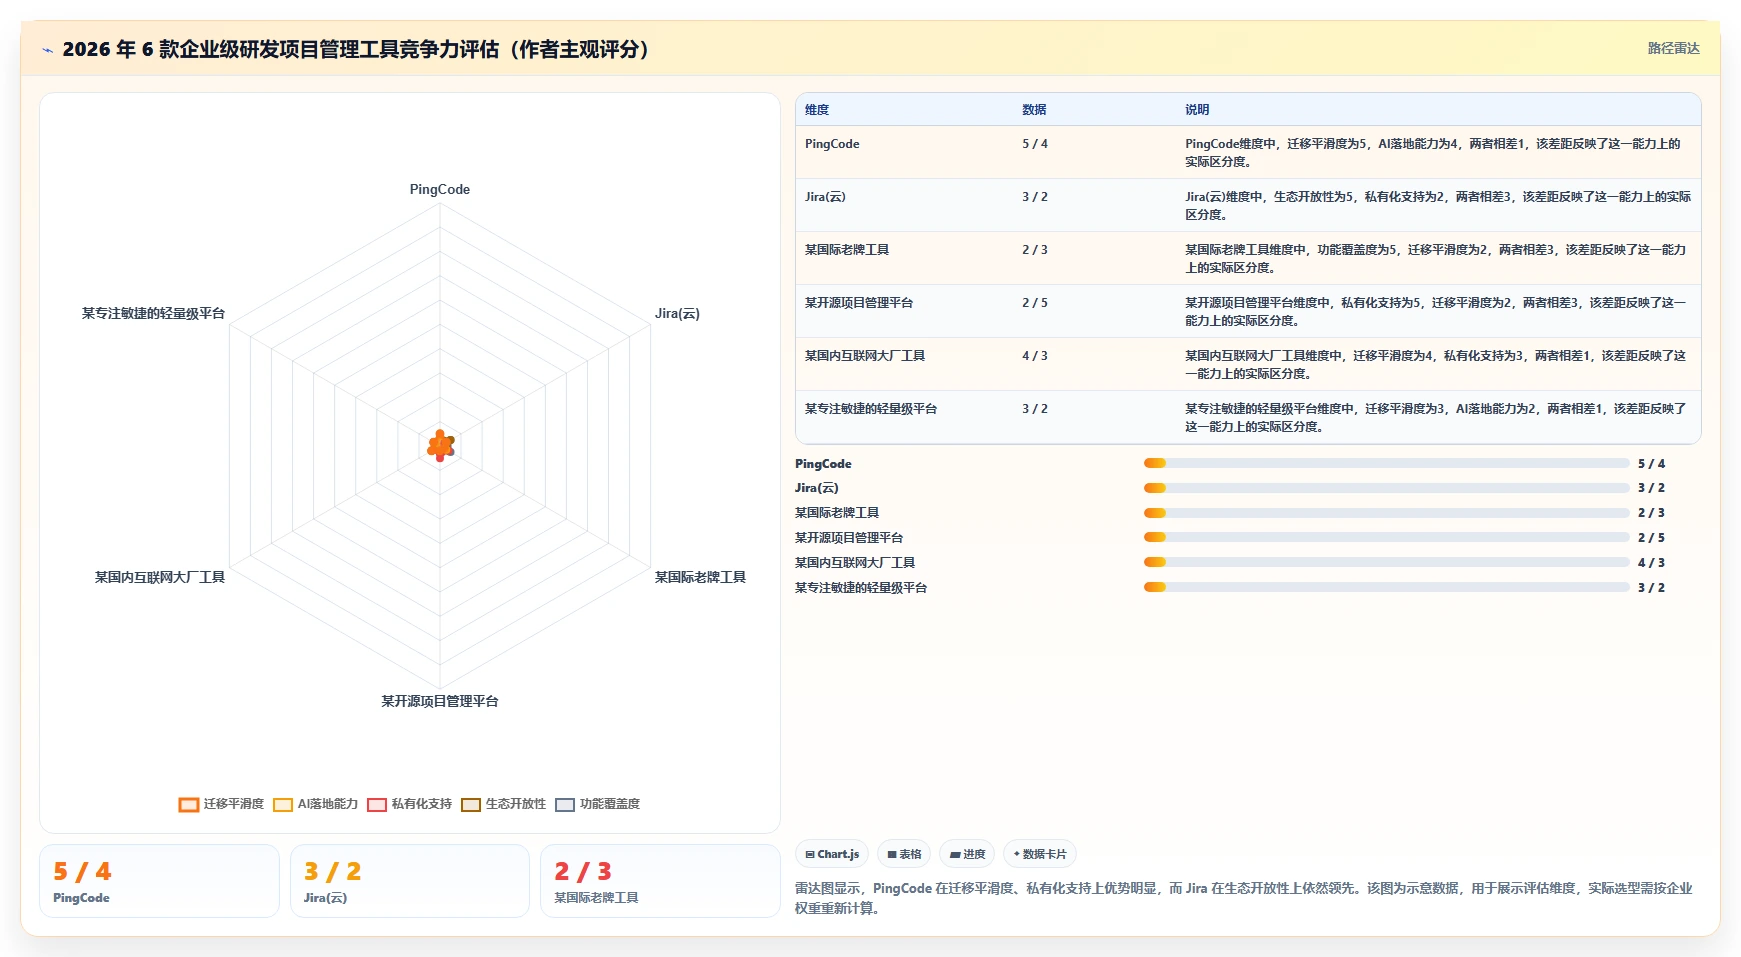
Task: Click the page title 2026 年 6 款企业级研发项目管理工具
Action: [x=356, y=49]
